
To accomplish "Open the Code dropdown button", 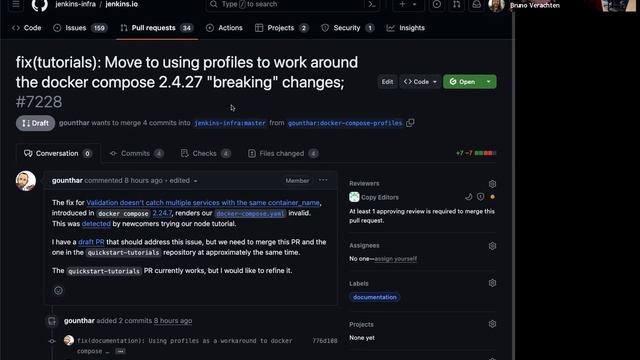I will 420,82.
